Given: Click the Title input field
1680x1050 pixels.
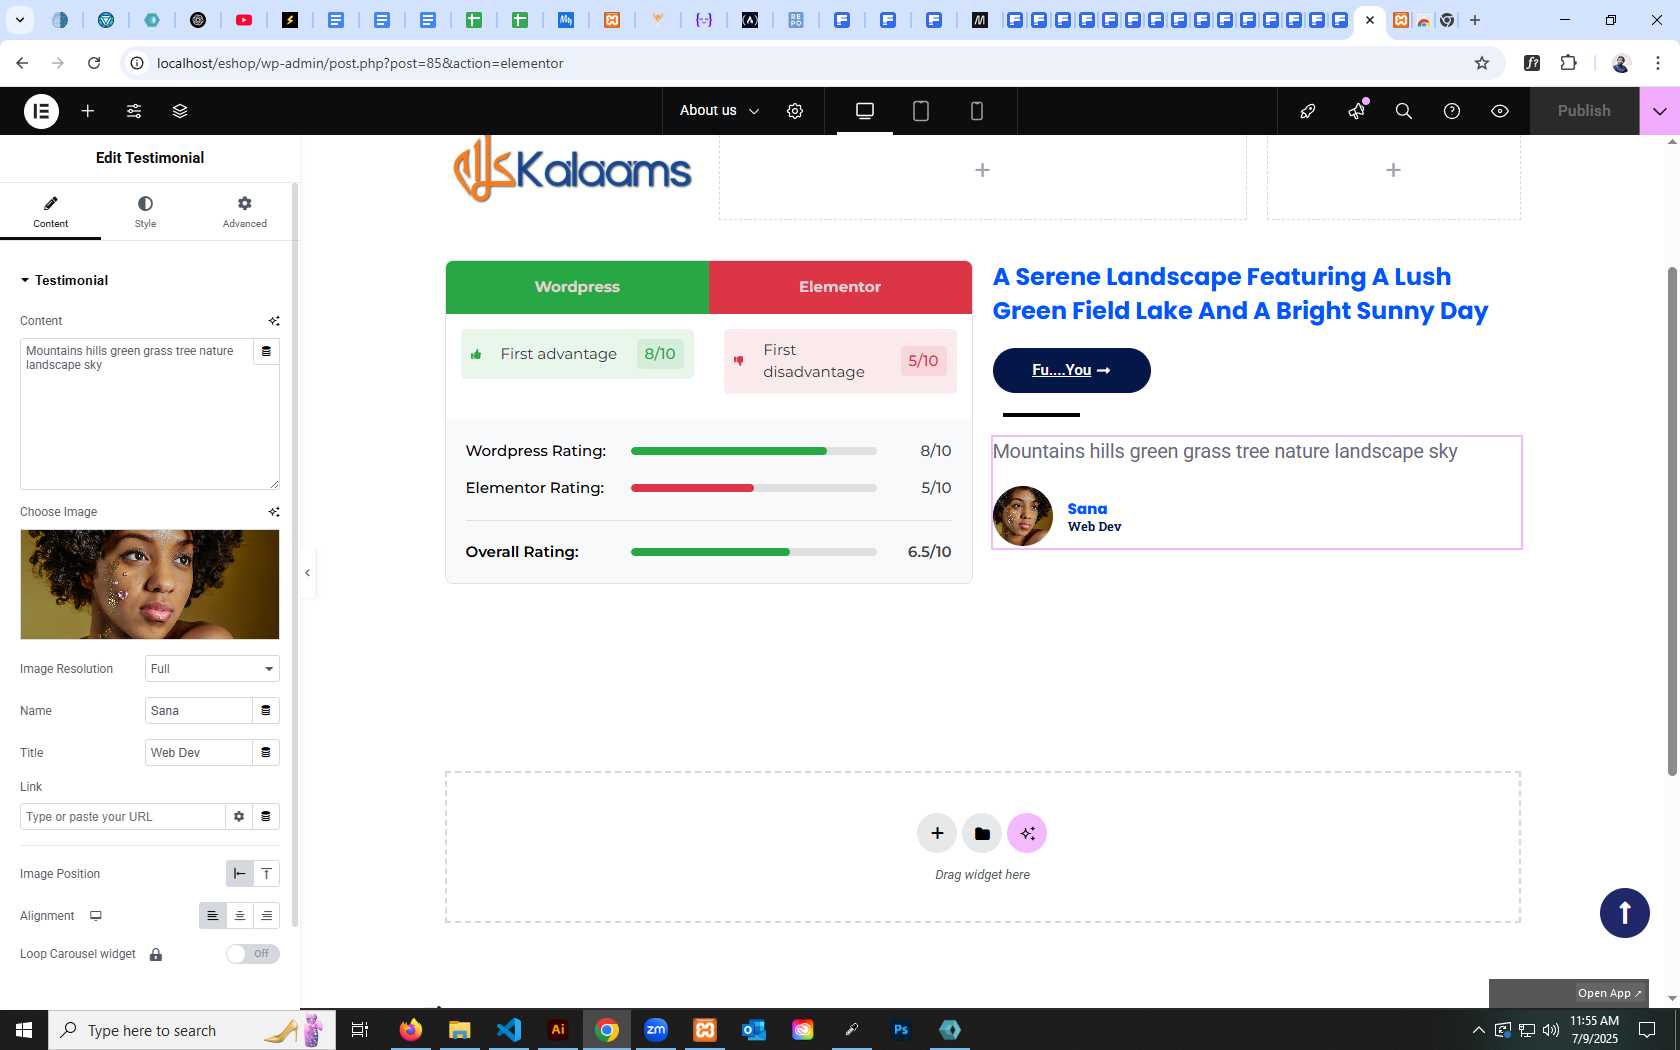Looking at the screenshot, I should point(198,753).
